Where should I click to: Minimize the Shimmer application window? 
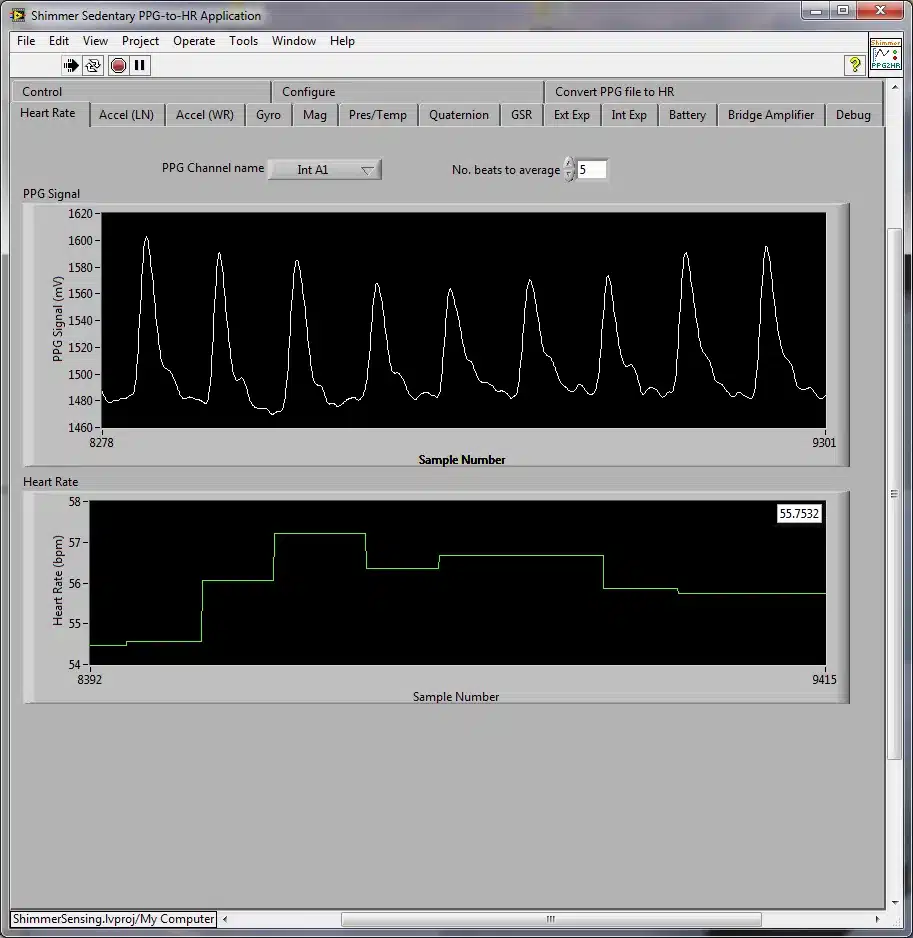[815, 10]
